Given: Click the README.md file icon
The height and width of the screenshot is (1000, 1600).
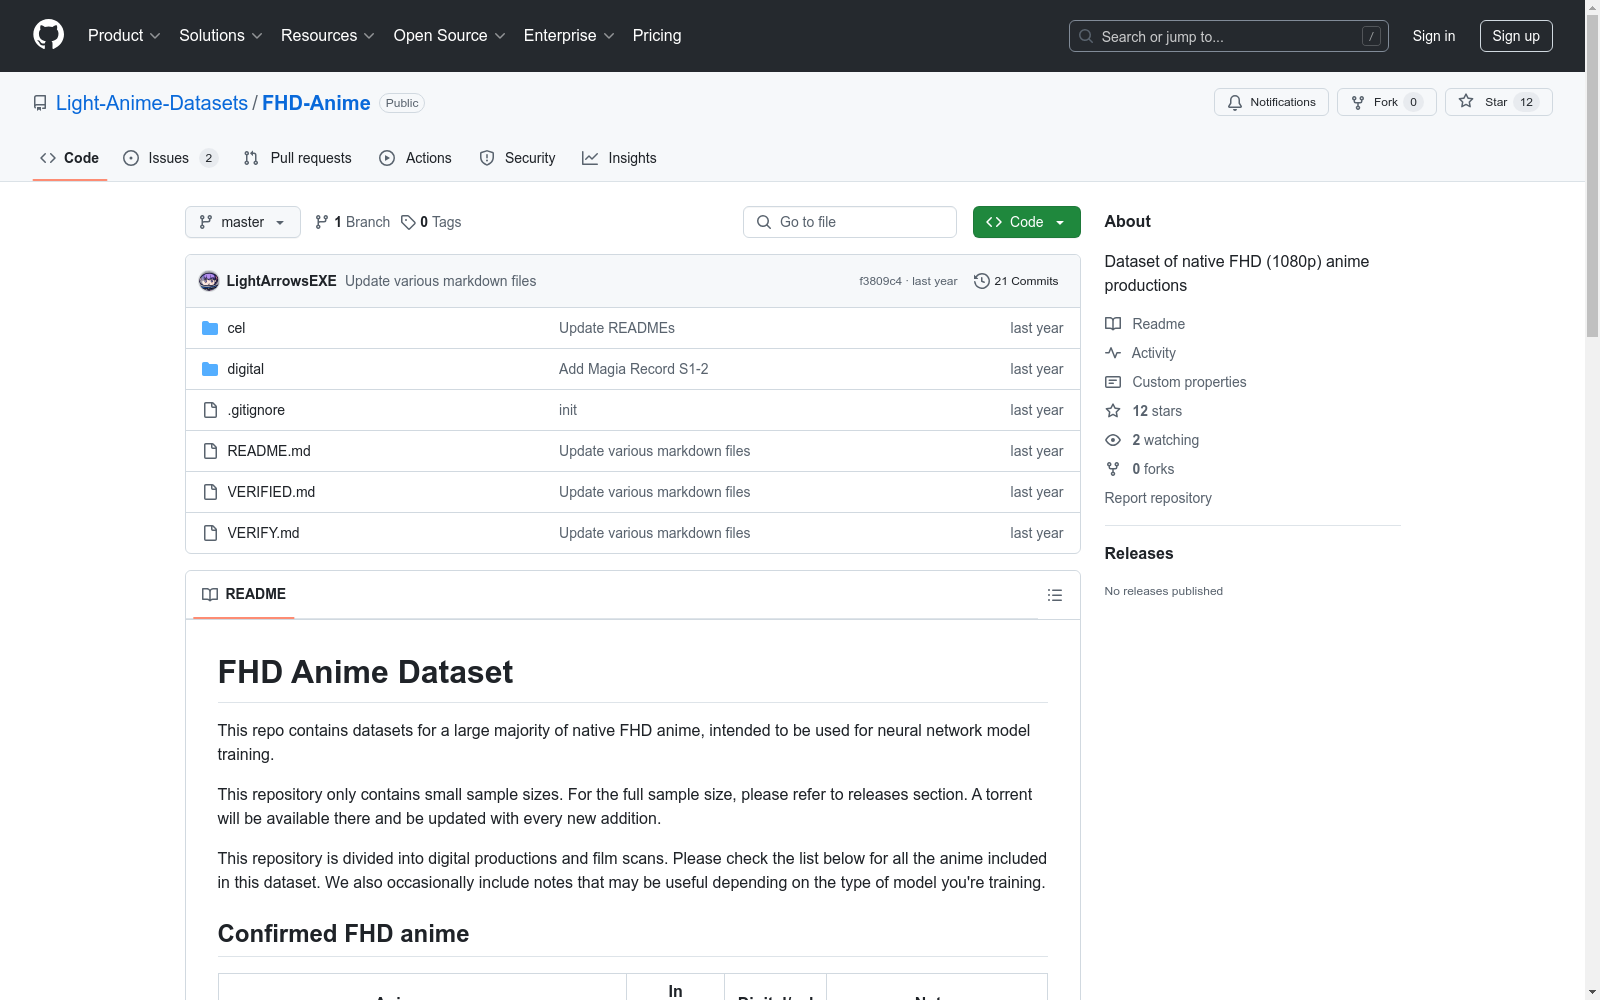Looking at the screenshot, I should (210, 451).
